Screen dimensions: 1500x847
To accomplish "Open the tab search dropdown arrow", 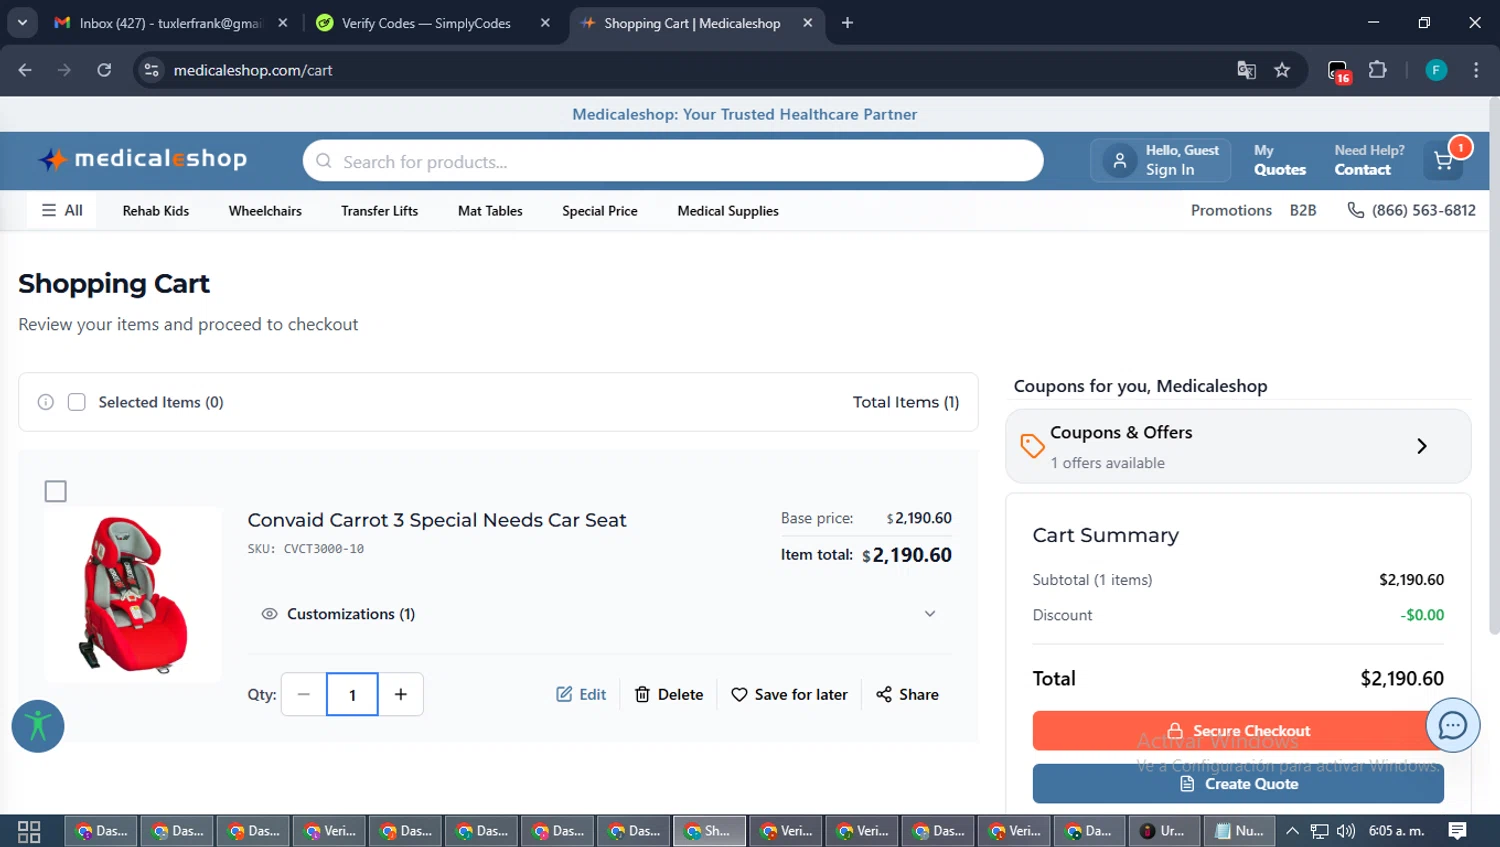I will pyautogui.click(x=22, y=22).
